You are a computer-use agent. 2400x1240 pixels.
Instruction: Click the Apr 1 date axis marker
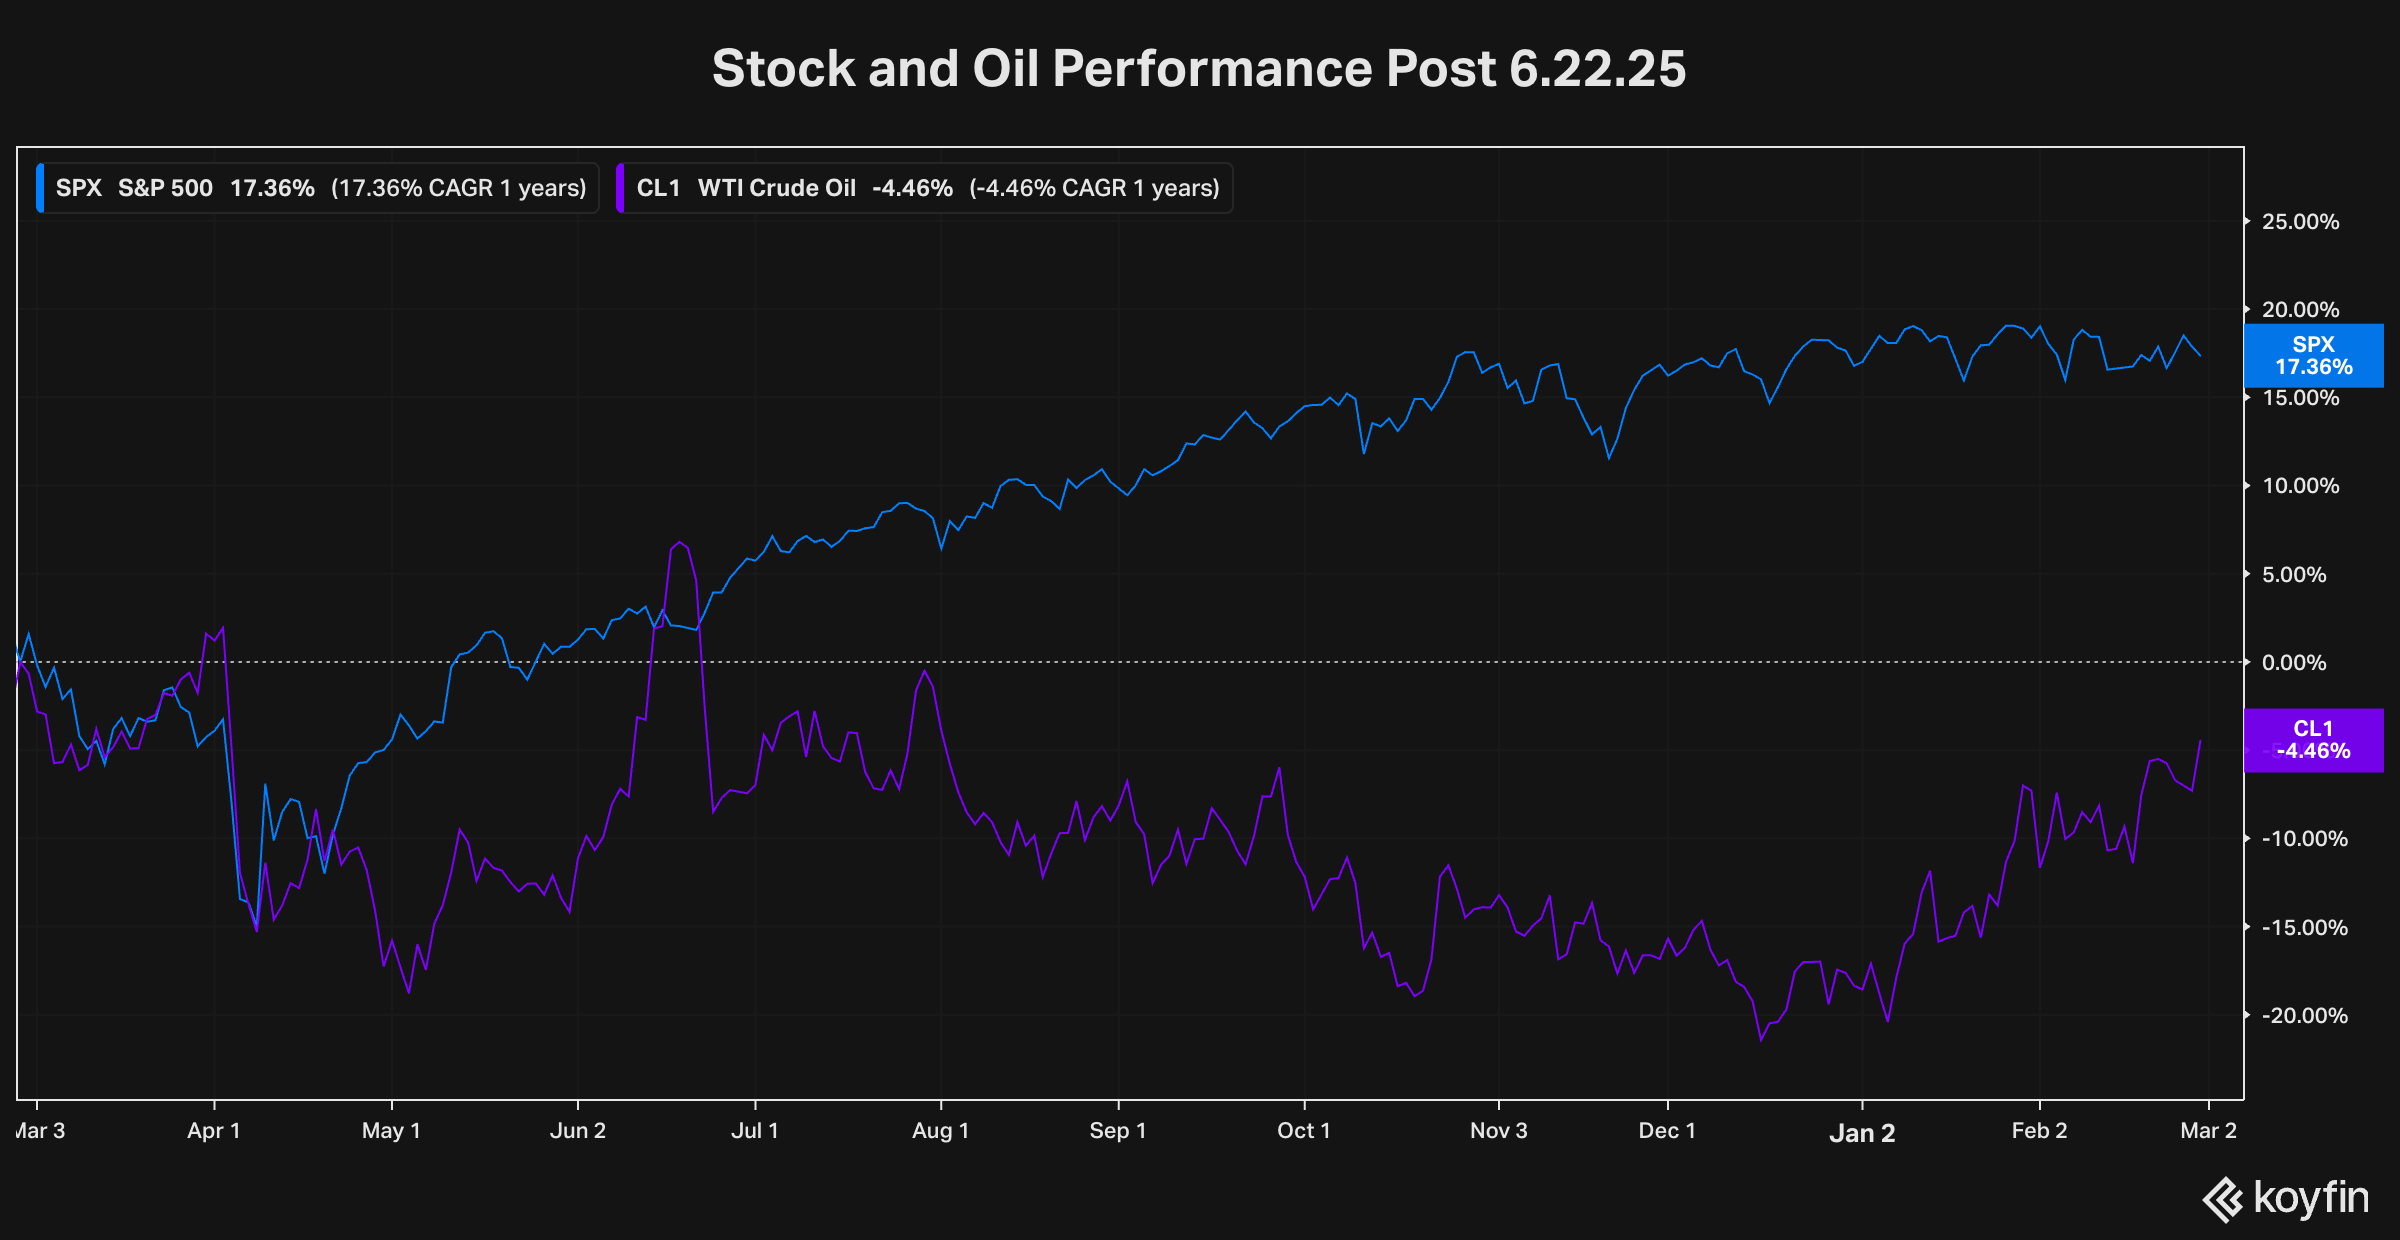(x=213, y=1131)
